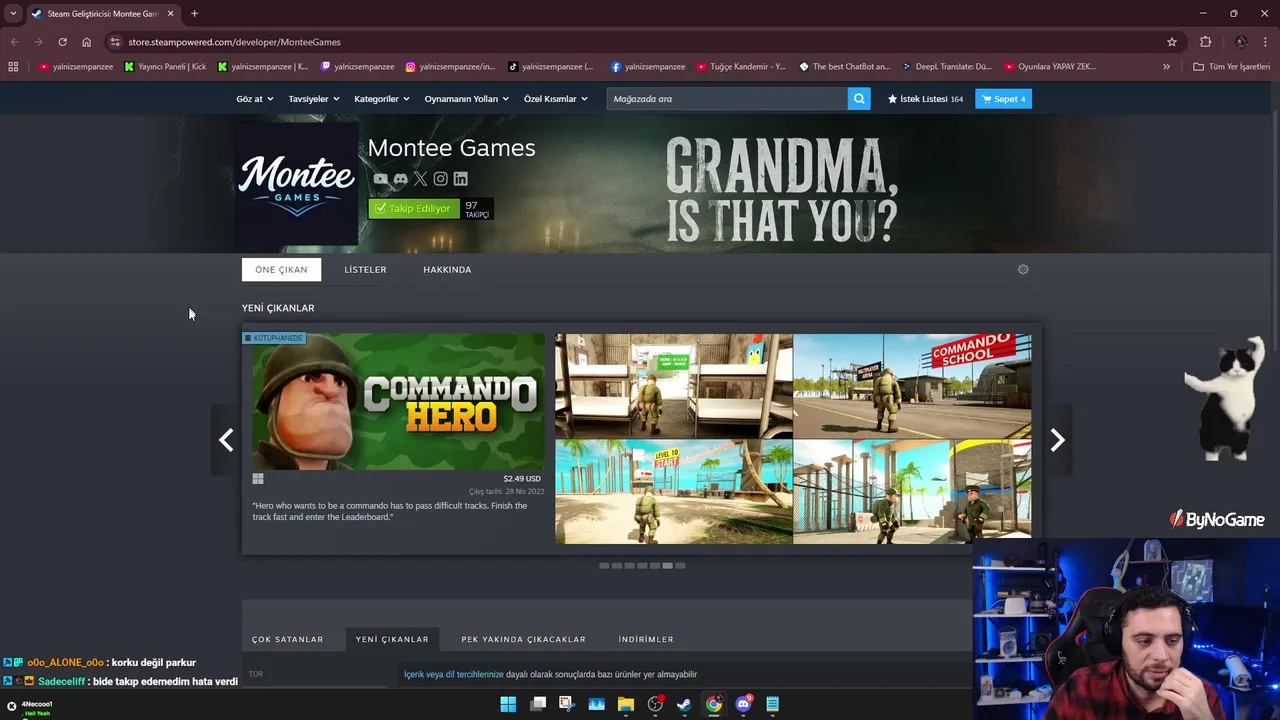Open the Oyunlara YAPAY ZEK... bookmark
This screenshot has height=720, width=1280.
[x=1050, y=67]
